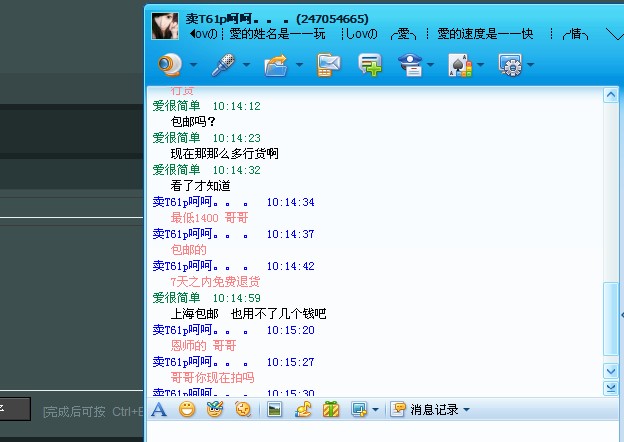Click the chat scrollbar up arrow

pyautogui.click(x=612, y=95)
